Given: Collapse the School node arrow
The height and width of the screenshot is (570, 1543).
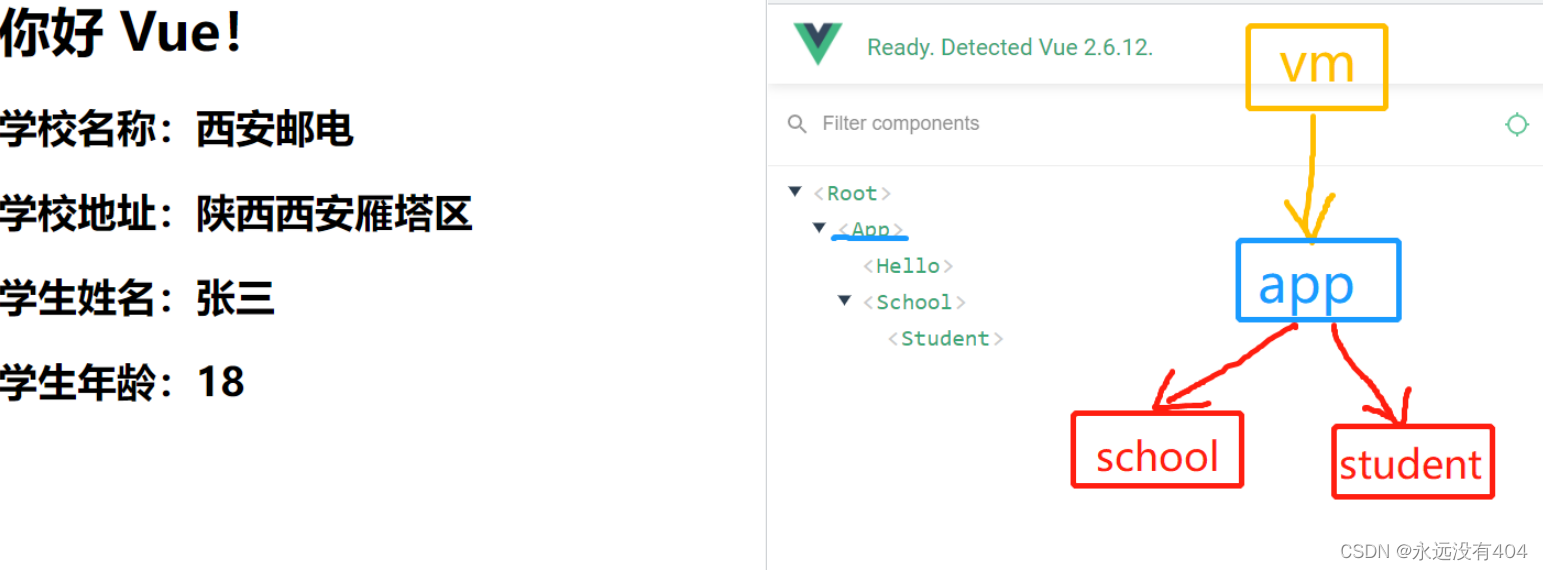Looking at the screenshot, I should point(844,300).
